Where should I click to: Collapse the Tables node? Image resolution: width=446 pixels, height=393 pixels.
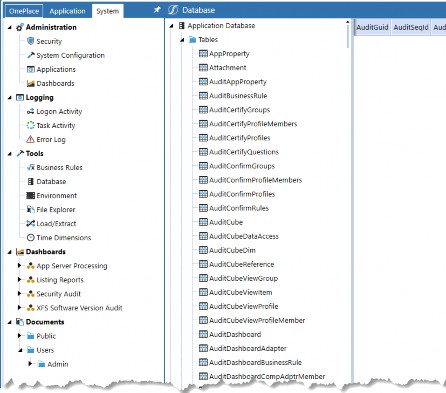182,40
